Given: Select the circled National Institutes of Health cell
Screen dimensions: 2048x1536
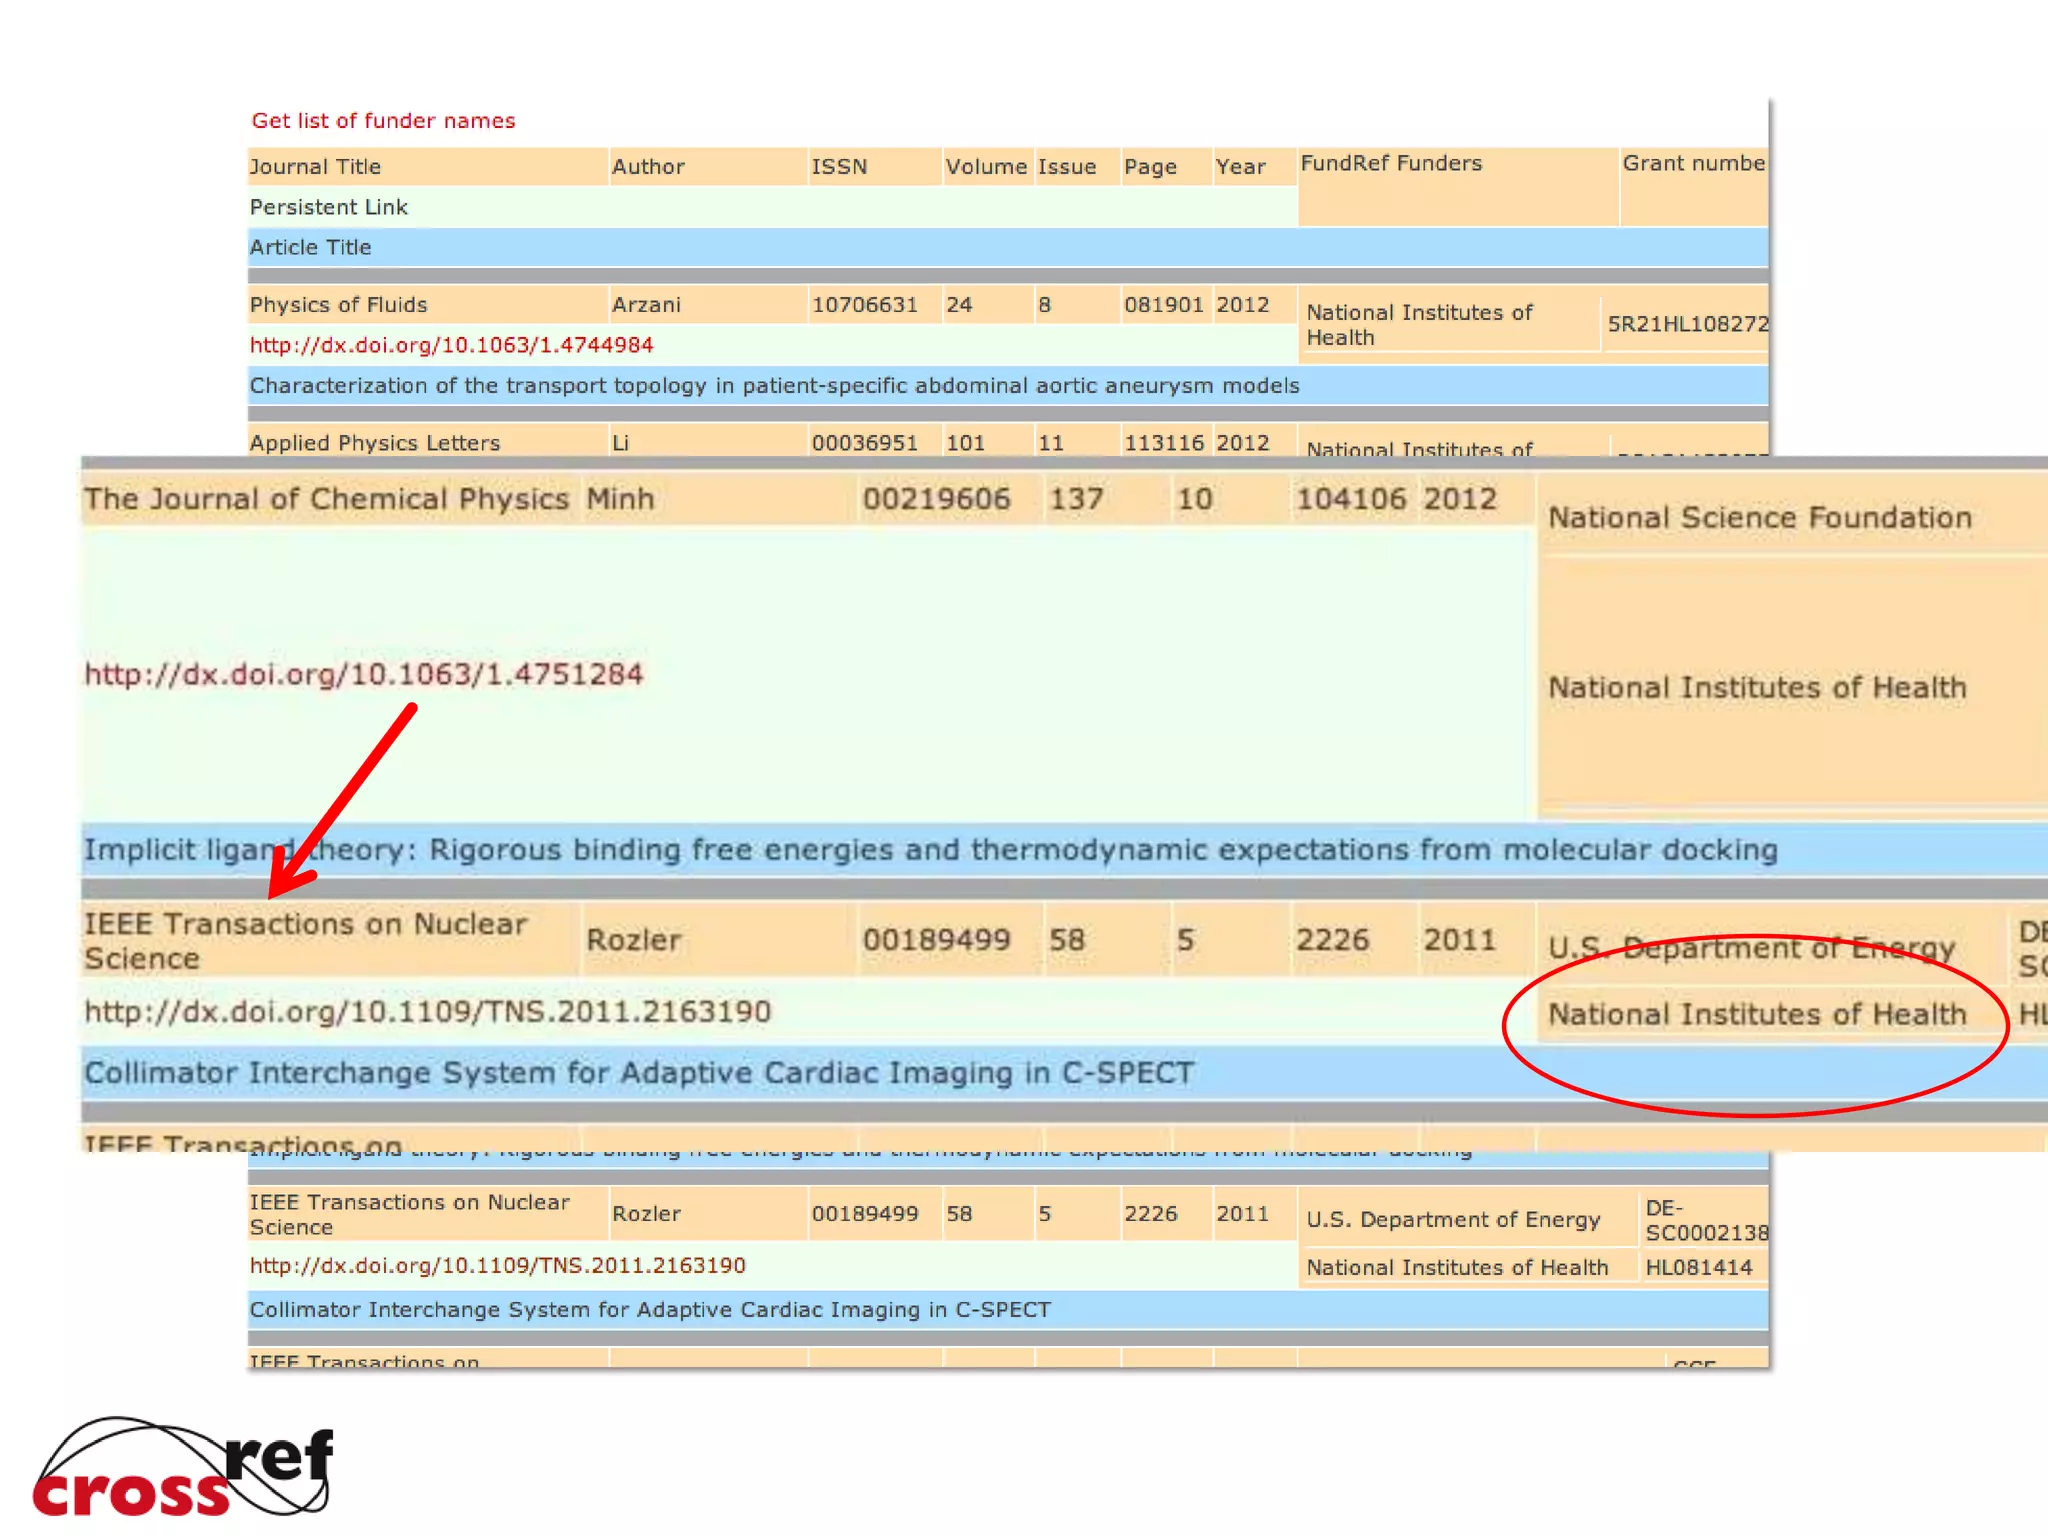Looking at the screenshot, I should click(x=1757, y=1014).
